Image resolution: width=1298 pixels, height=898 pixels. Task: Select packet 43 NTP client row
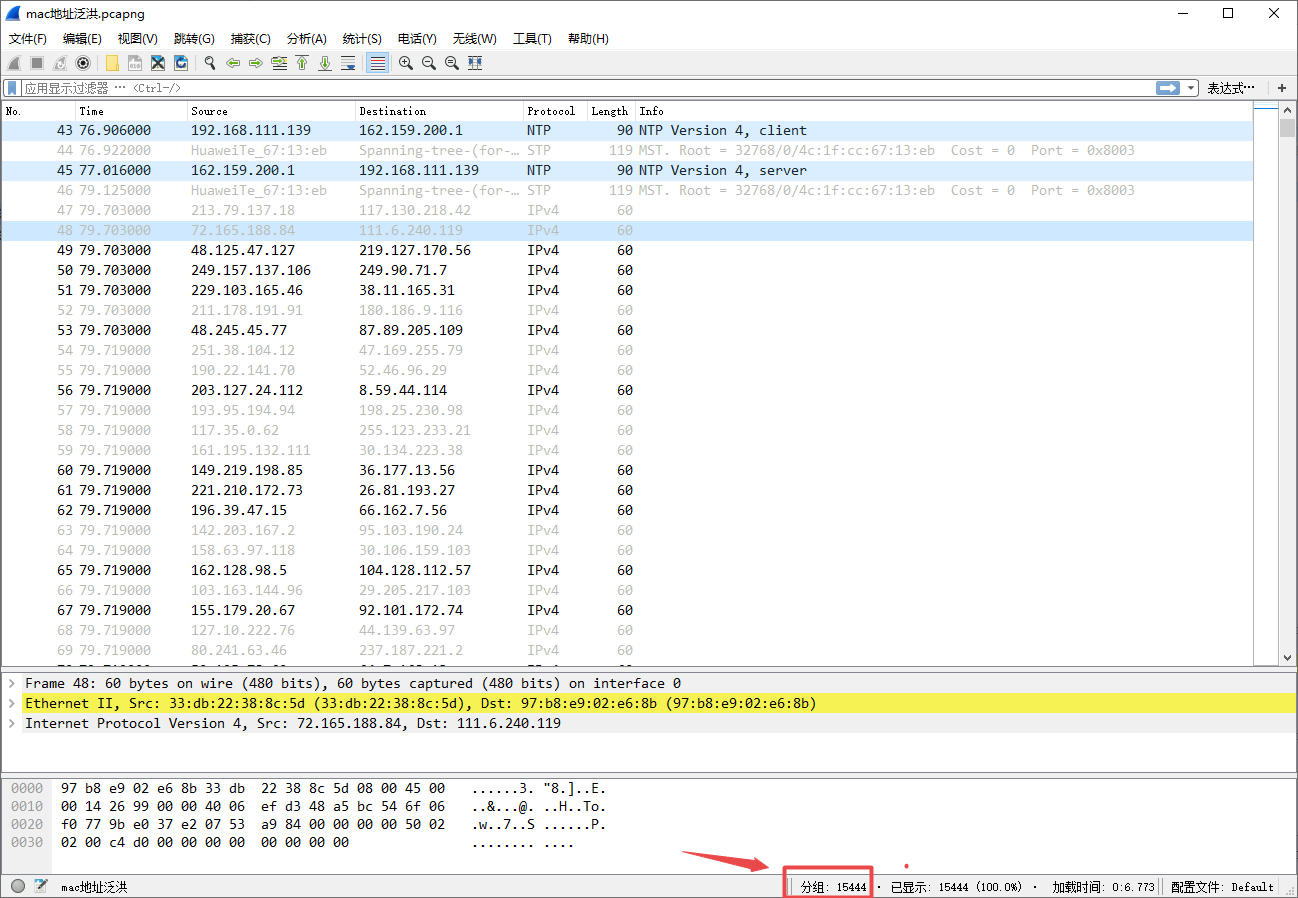pos(627,130)
